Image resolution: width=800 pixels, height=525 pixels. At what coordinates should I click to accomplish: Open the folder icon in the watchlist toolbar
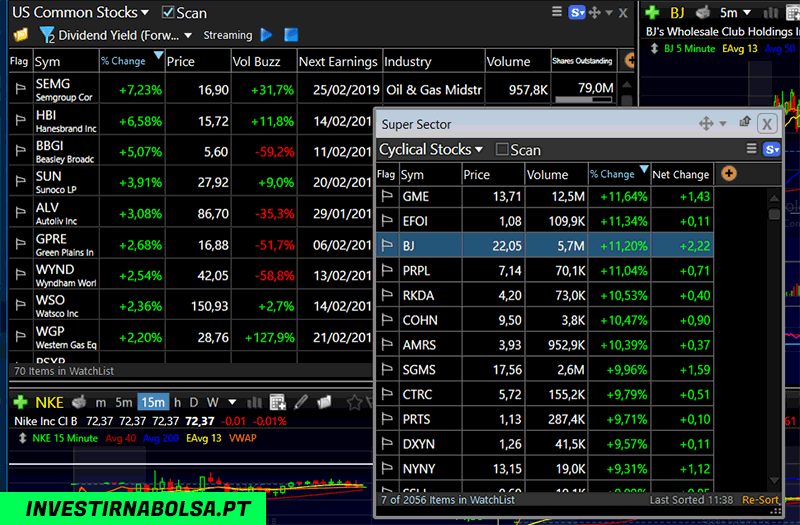(x=21, y=35)
